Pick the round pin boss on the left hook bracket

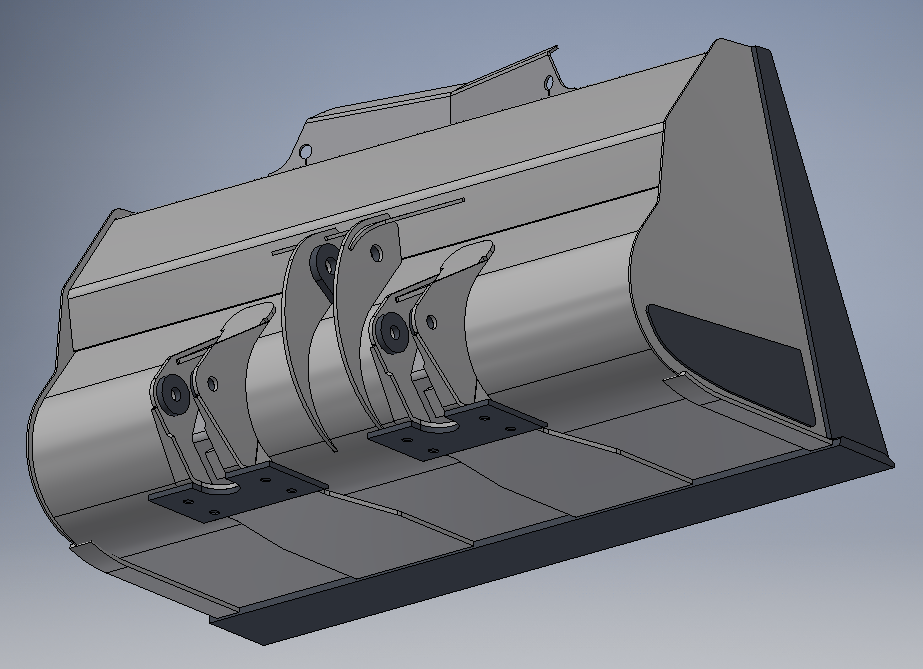[x=175, y=394]
